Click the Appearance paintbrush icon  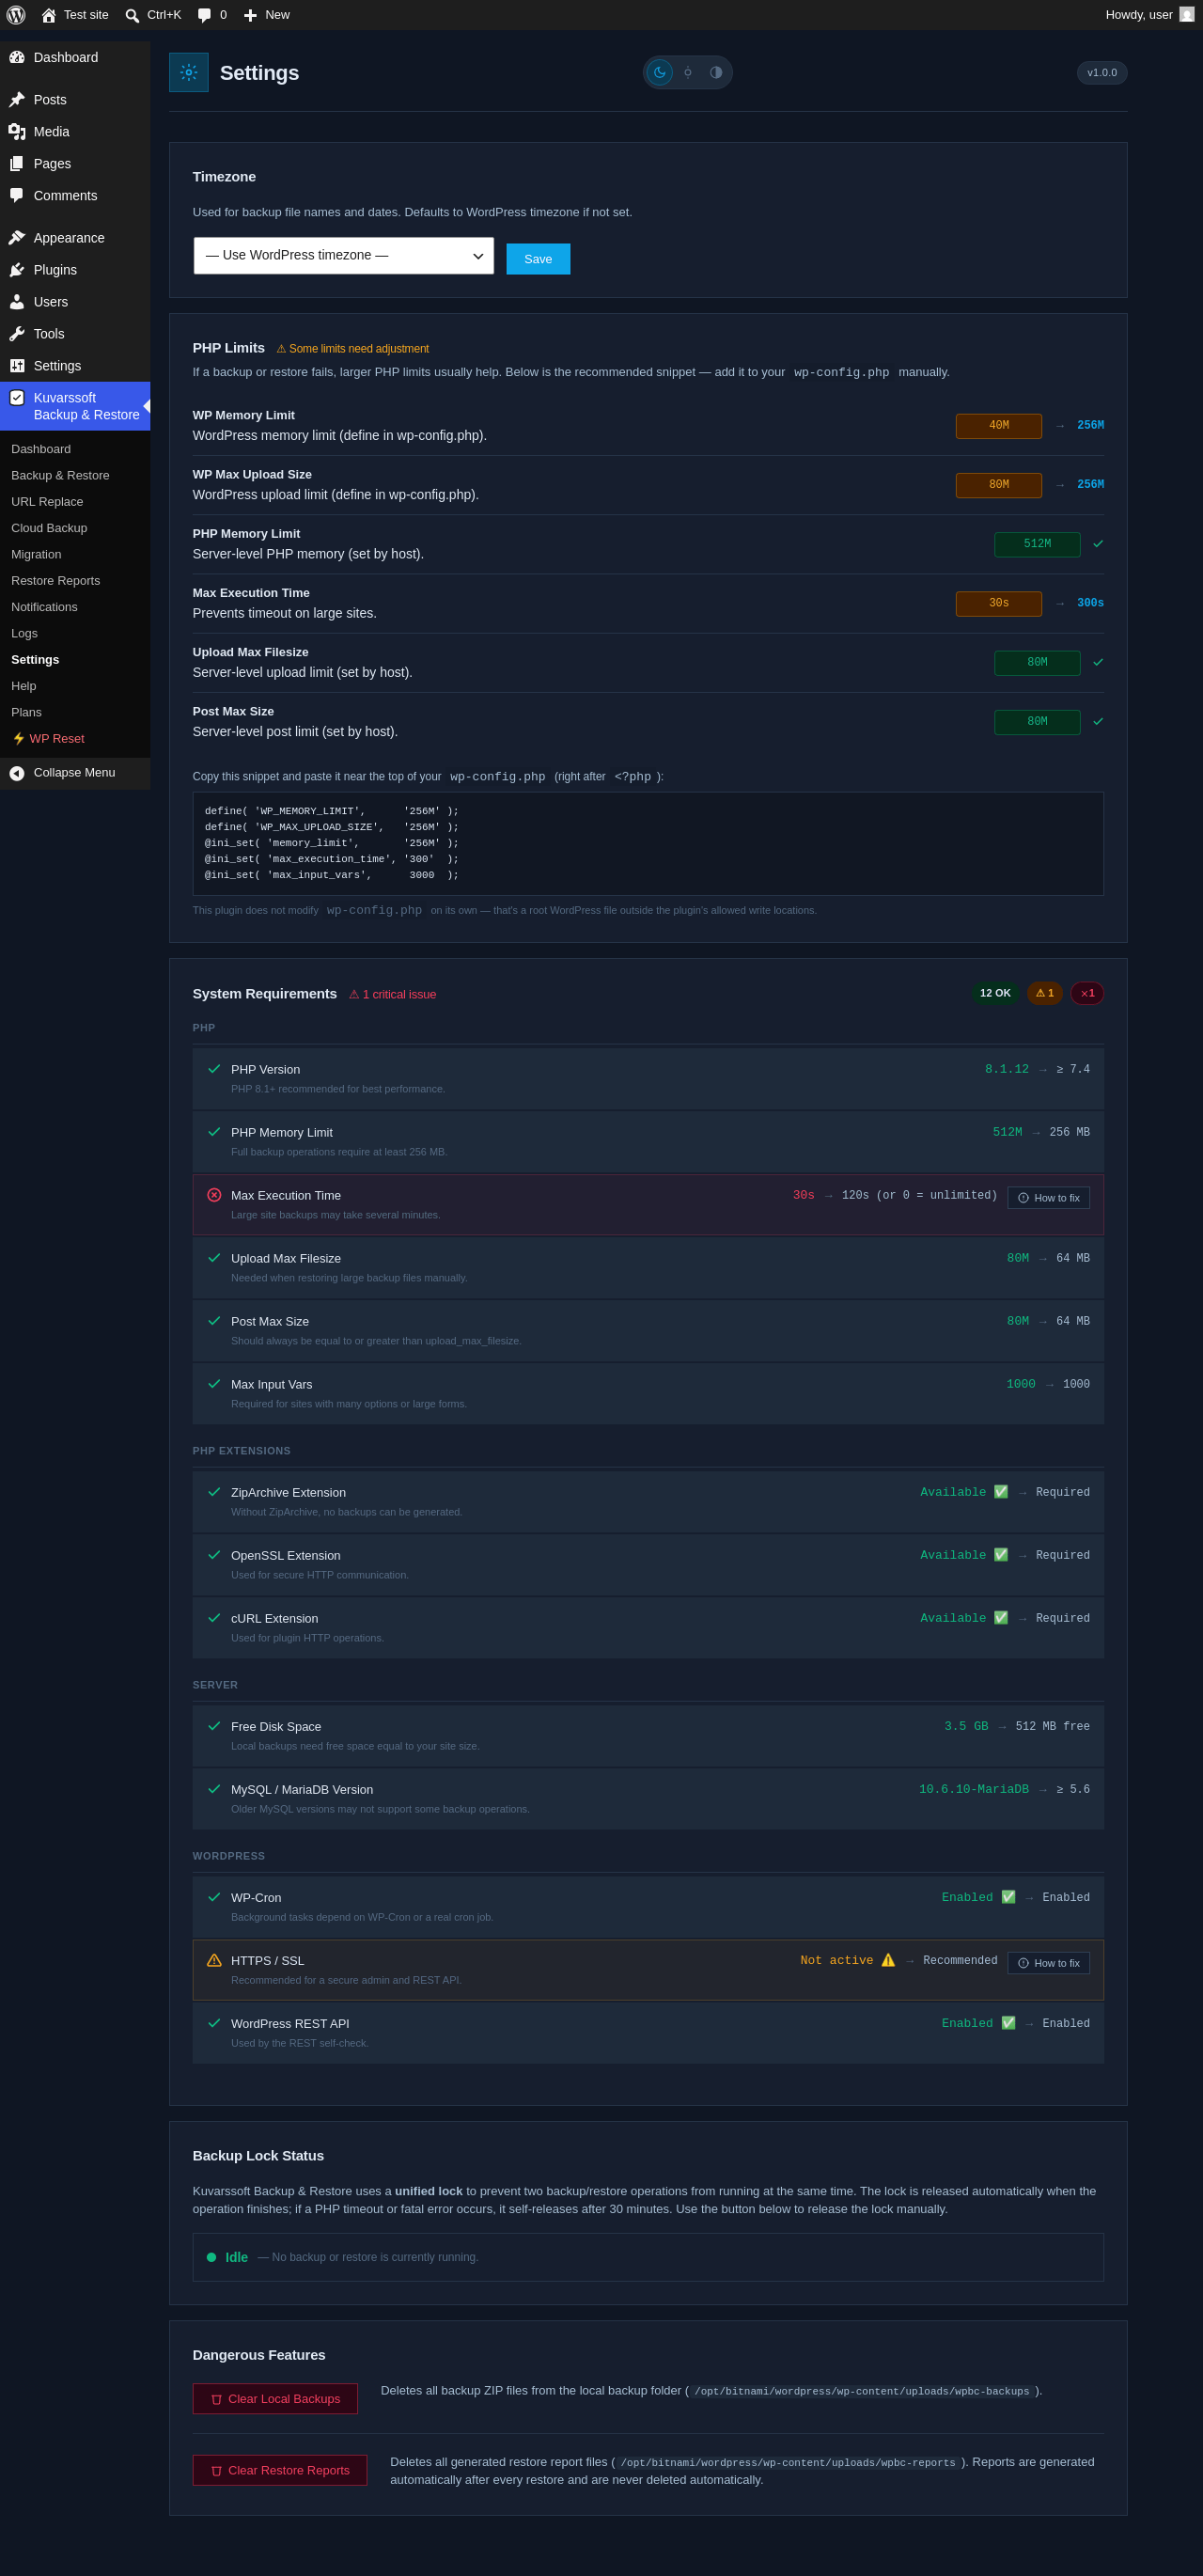[x=17, y=237]
